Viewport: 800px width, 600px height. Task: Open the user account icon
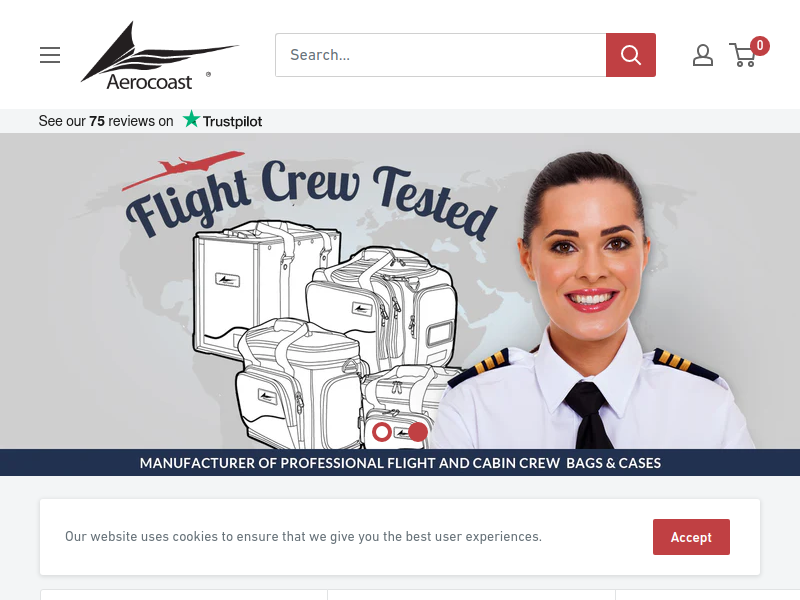[703, 55]
